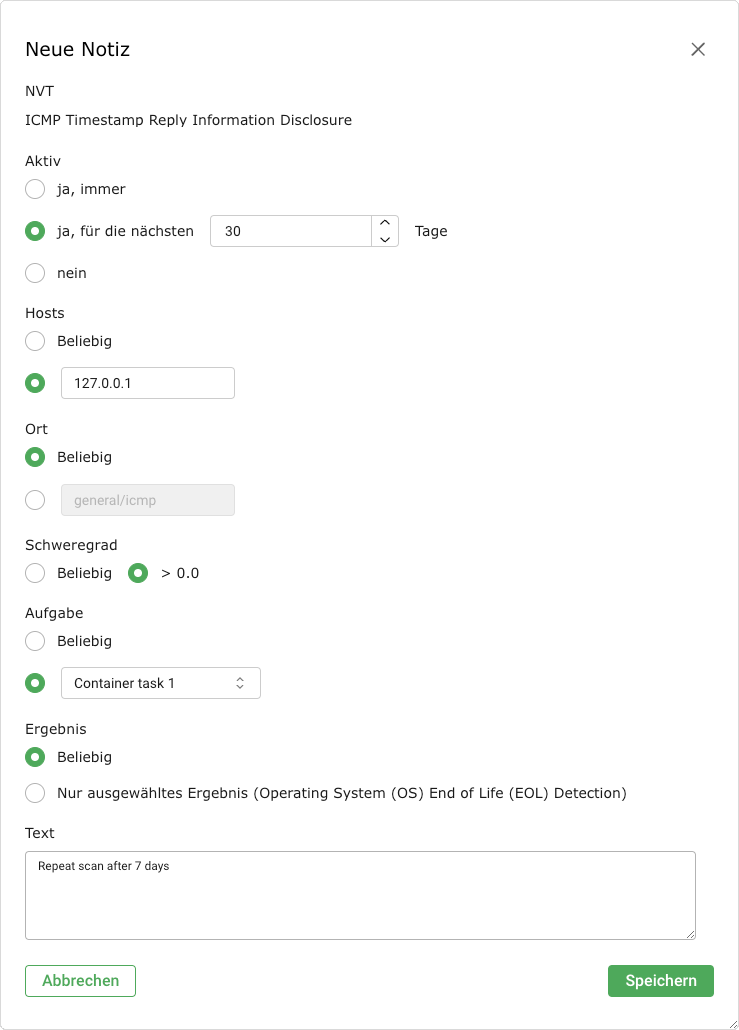The image size is (739, 1030).
Task: Select 'ja, immer' under Aktiv
Action: 35,189
